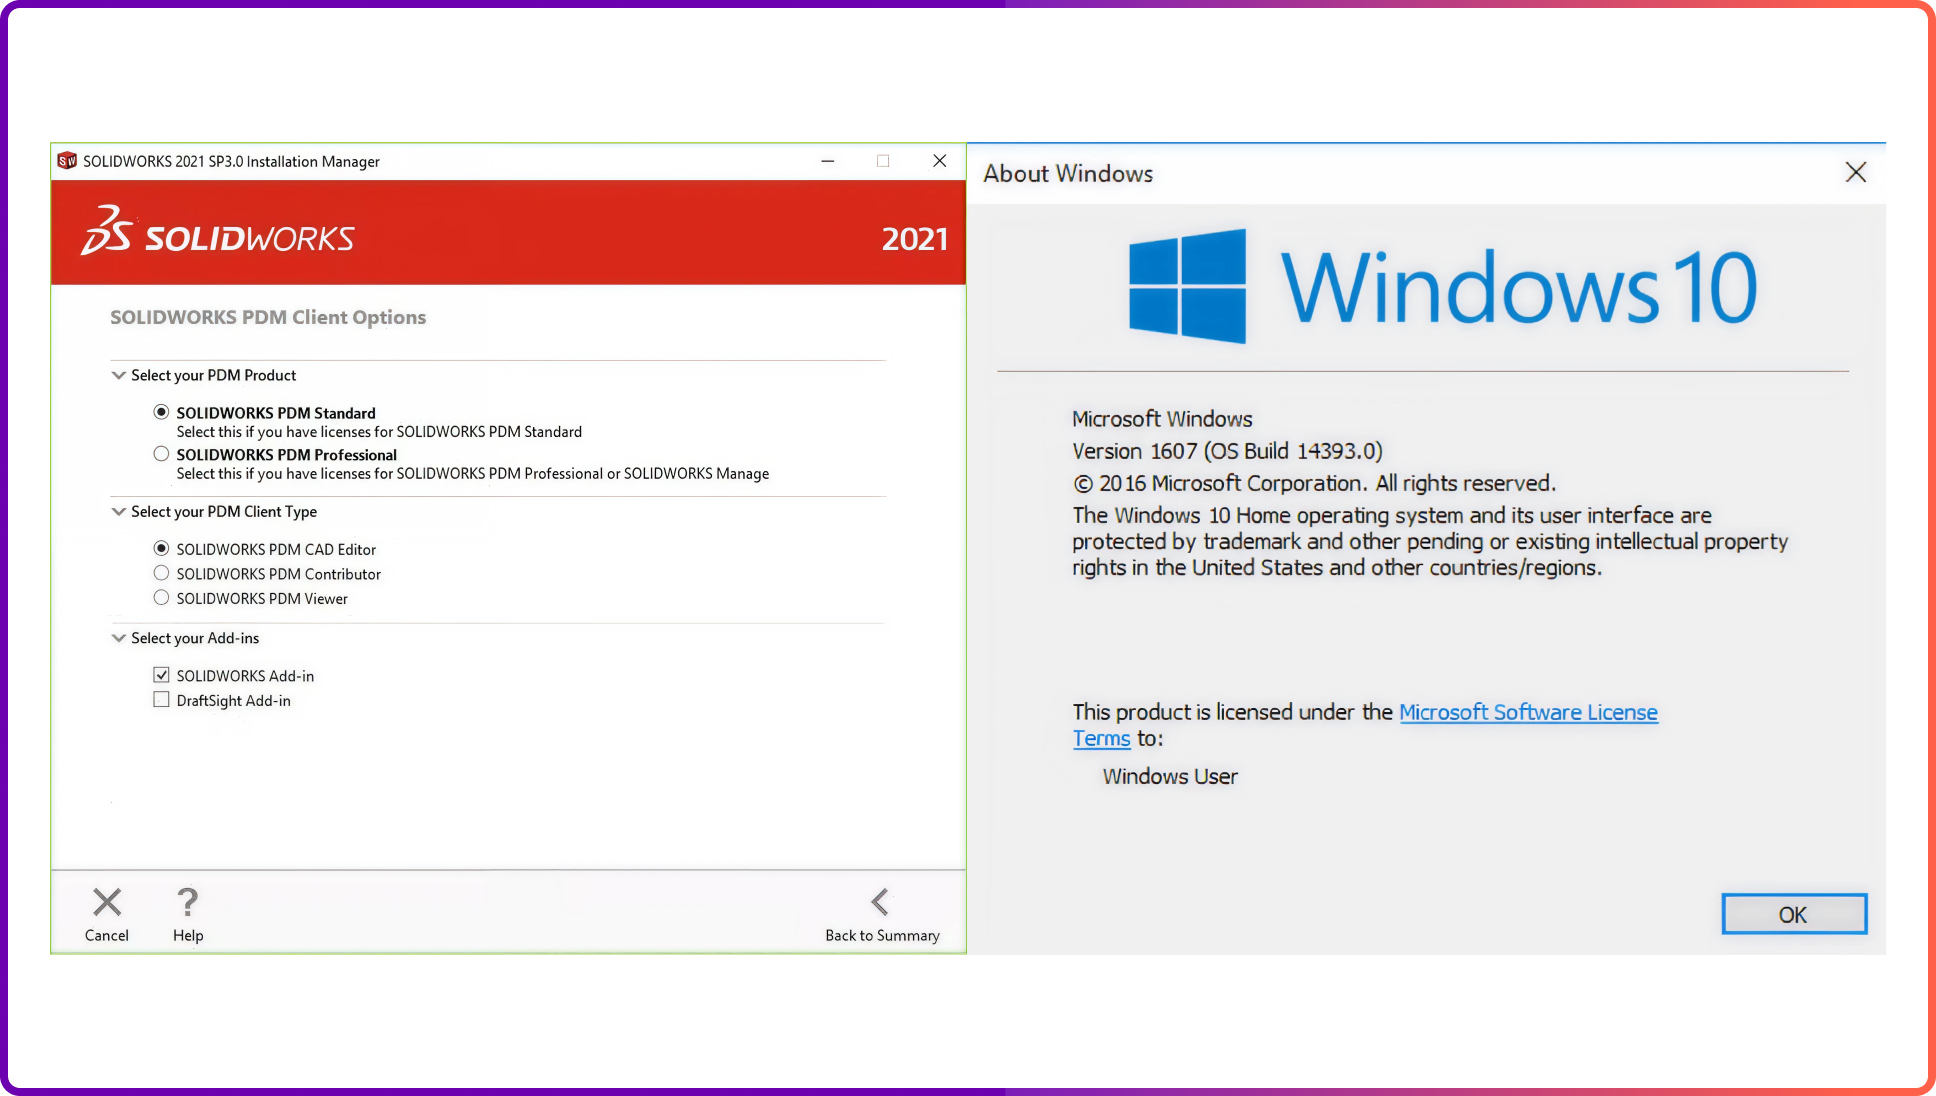Select SOLIDWORKS PDM Standard radio button
Viewport: 1936px width, 1096px height.
161,412
